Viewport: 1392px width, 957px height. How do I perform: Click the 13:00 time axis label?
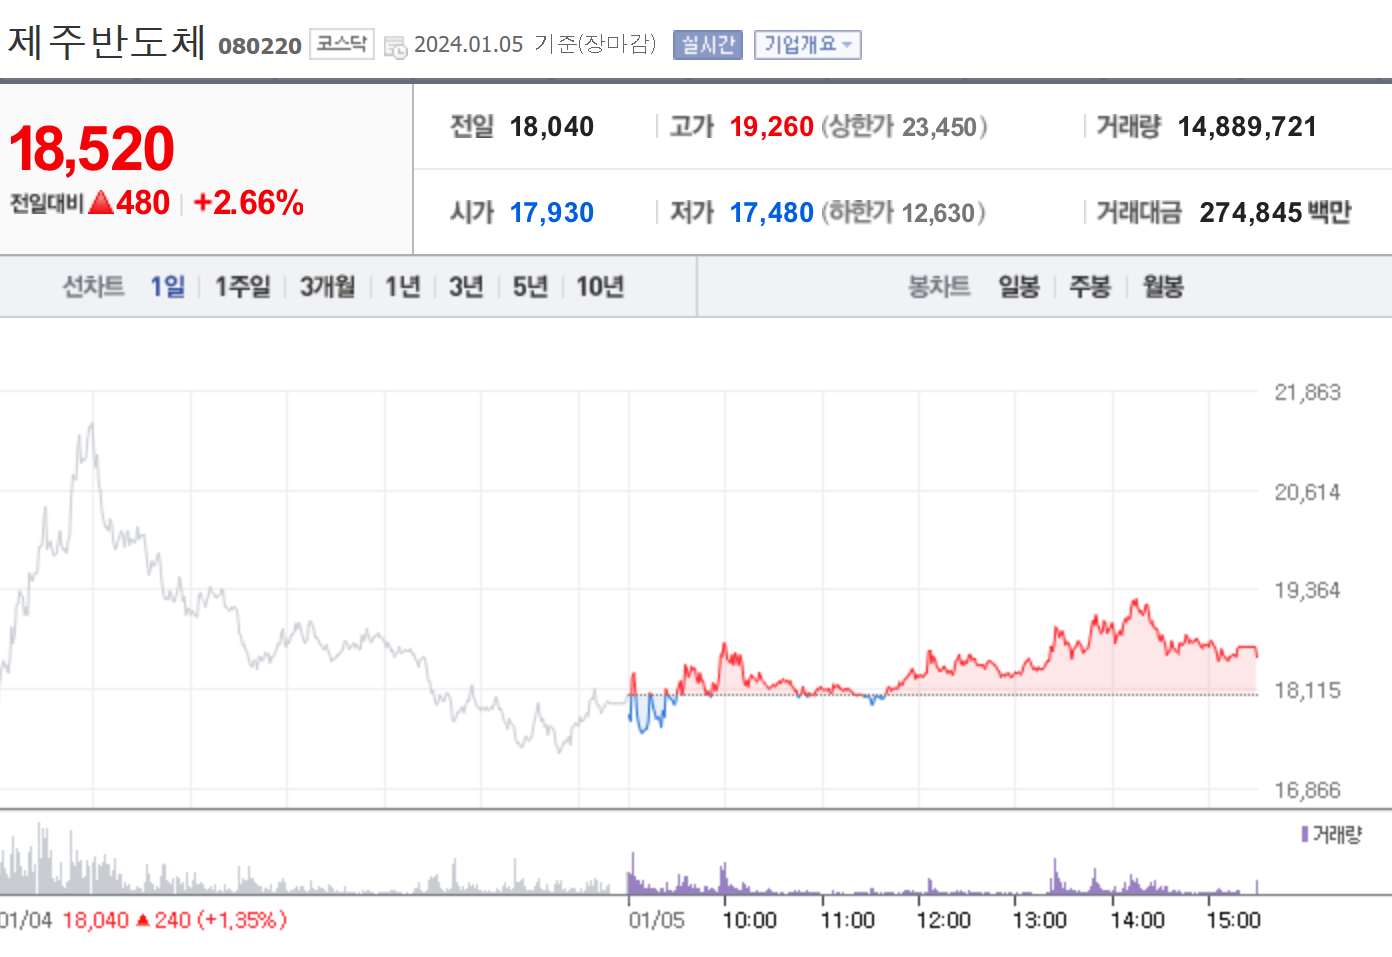click(x=1039, y=920)
